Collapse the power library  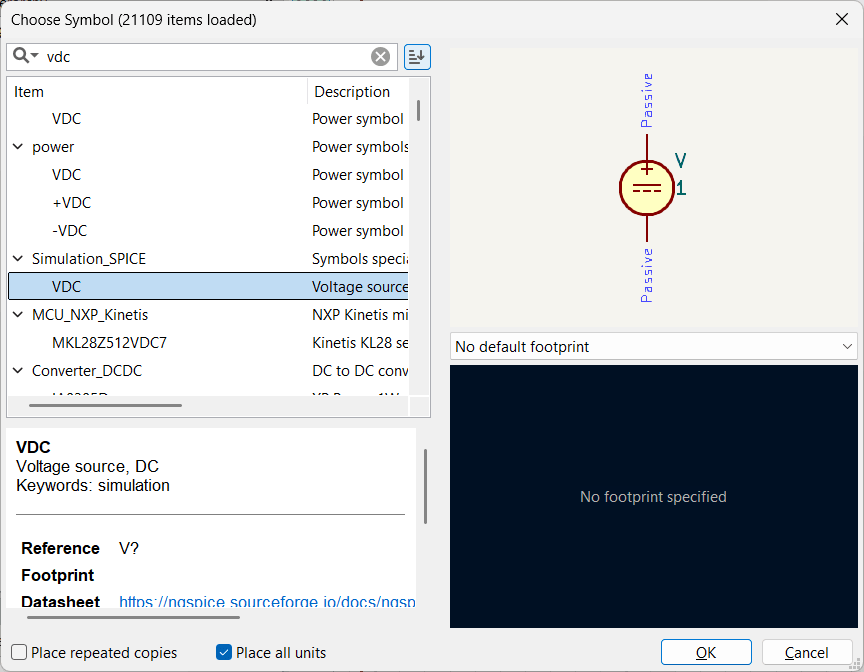(x=18, y=147)
